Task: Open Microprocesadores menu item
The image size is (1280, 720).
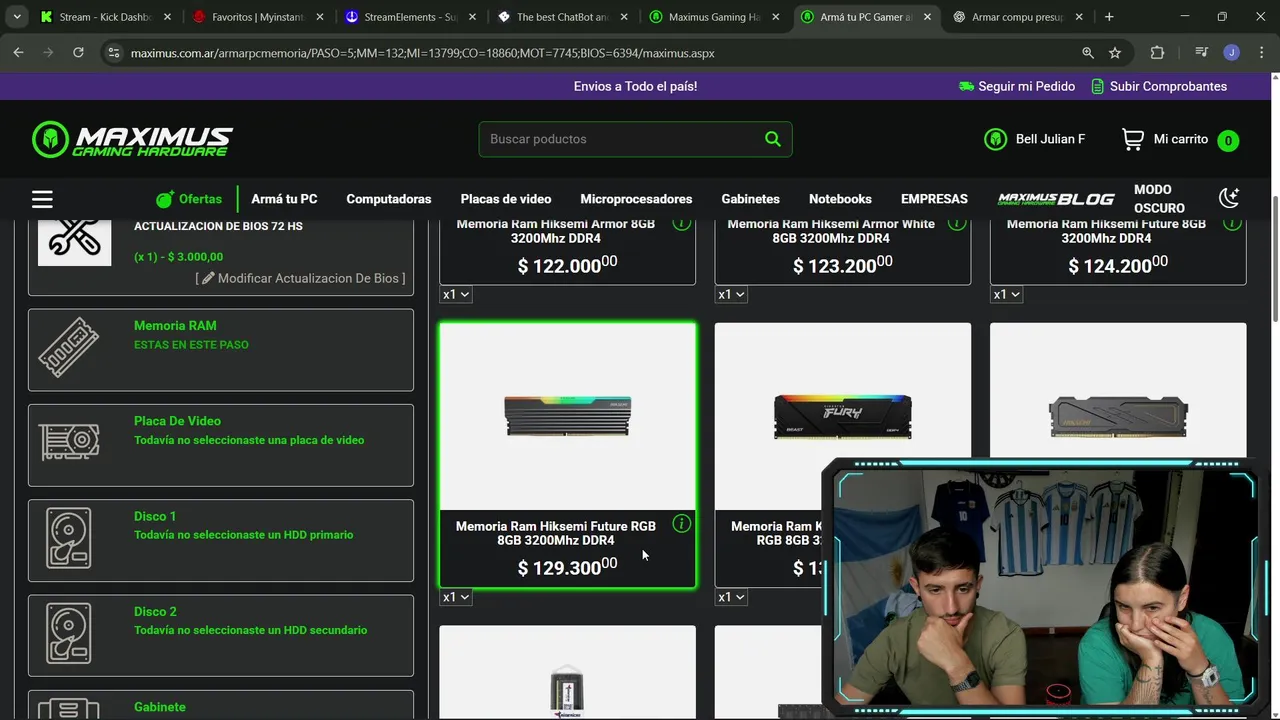Action: [636, 199]
